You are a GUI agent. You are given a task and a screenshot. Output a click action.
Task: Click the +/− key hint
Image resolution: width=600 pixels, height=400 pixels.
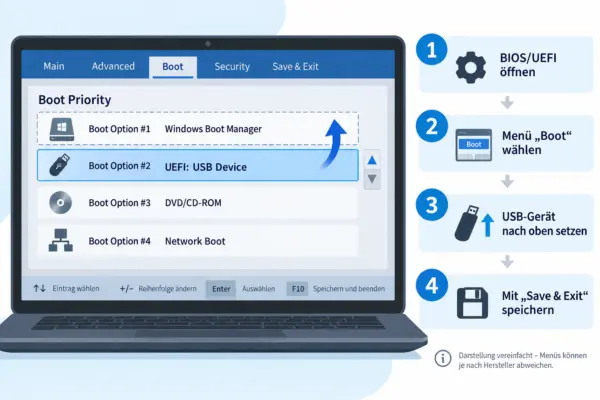coord(126,289)
